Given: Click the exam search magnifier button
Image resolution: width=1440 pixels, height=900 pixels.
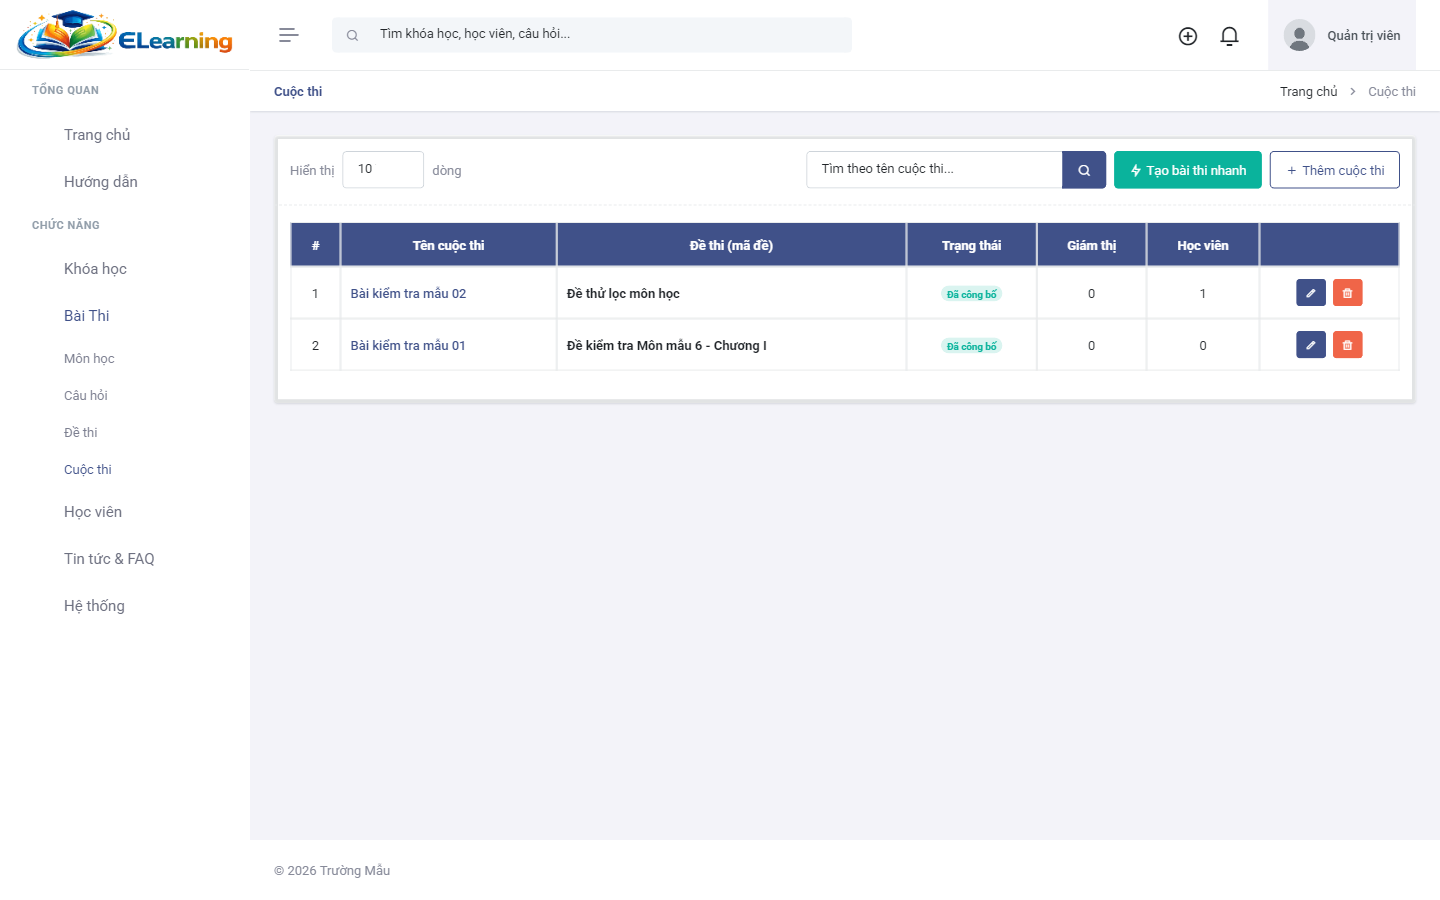Looking at the screenshot, I should (x=1084, y=170).
